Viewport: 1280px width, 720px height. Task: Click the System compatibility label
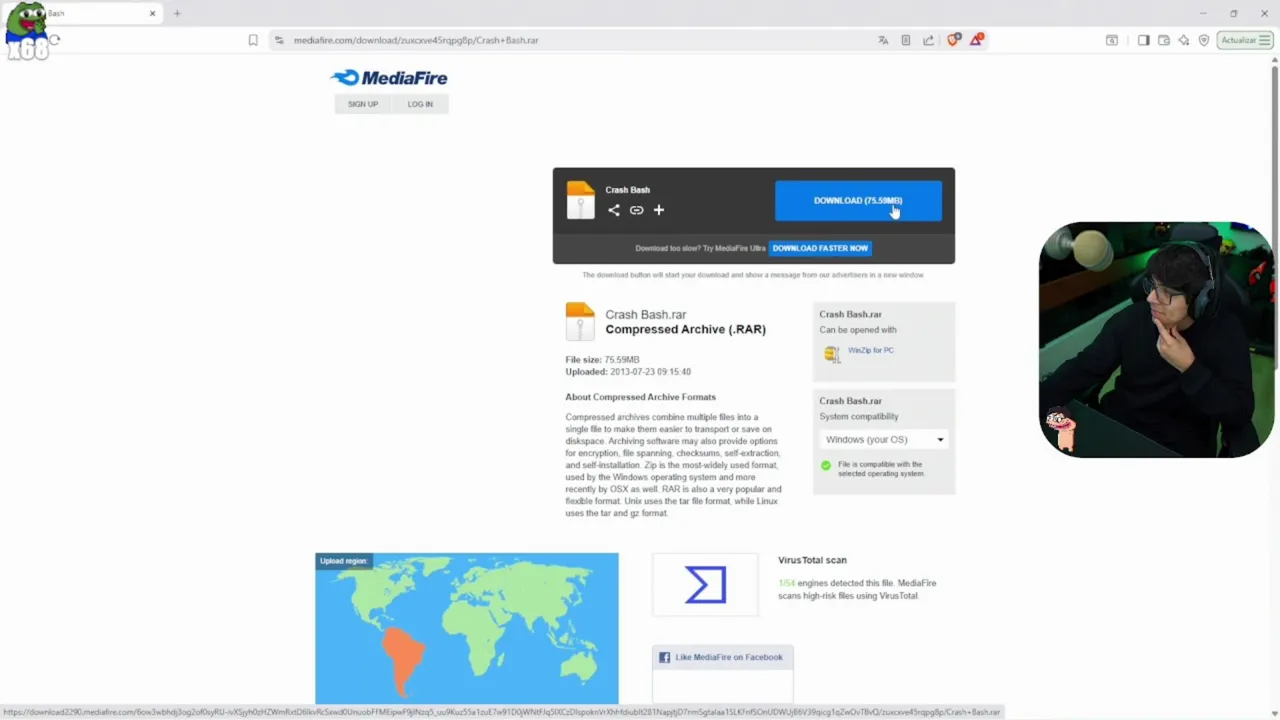point(859,416)
